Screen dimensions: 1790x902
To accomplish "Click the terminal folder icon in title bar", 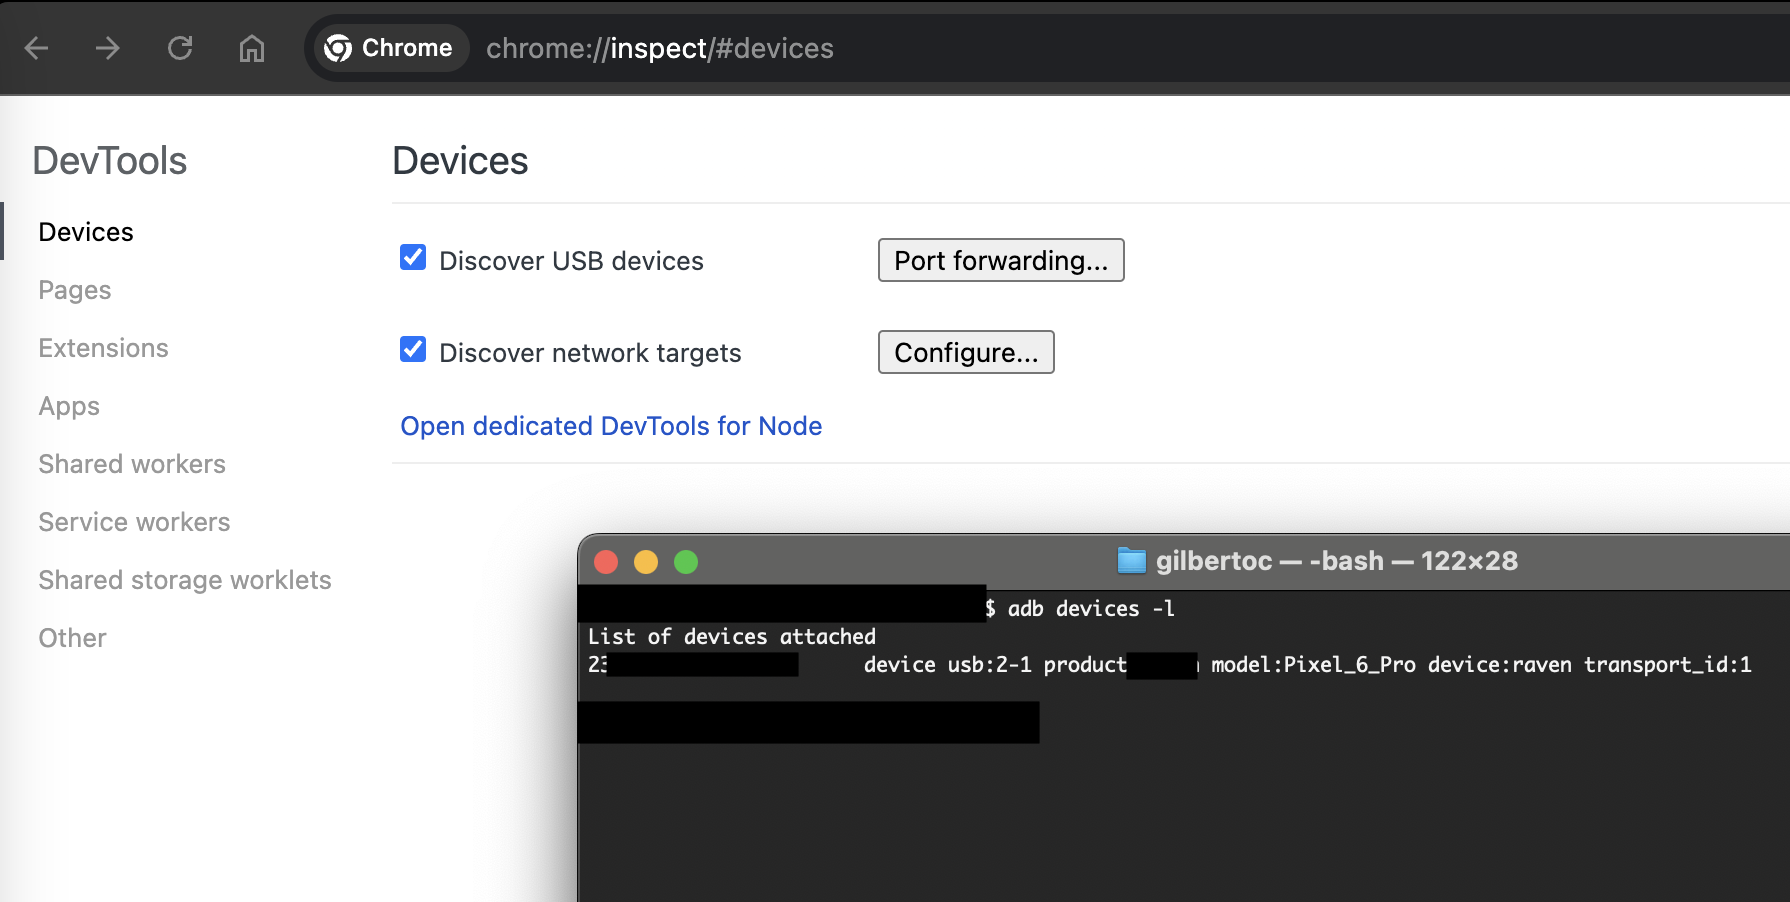I will click(x=1131, y=561).
